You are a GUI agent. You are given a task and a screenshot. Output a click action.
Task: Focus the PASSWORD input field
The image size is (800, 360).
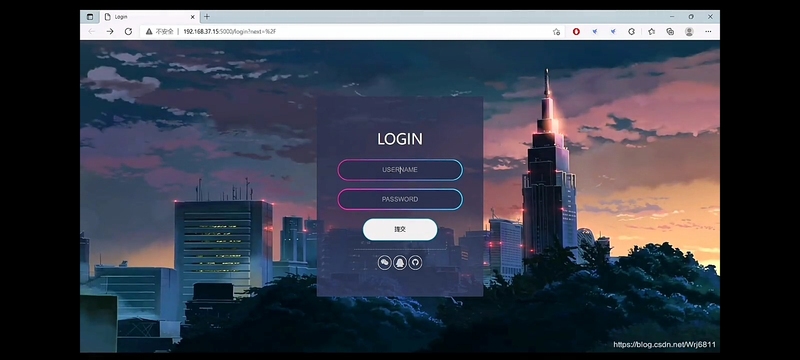(x=400, y=199)
